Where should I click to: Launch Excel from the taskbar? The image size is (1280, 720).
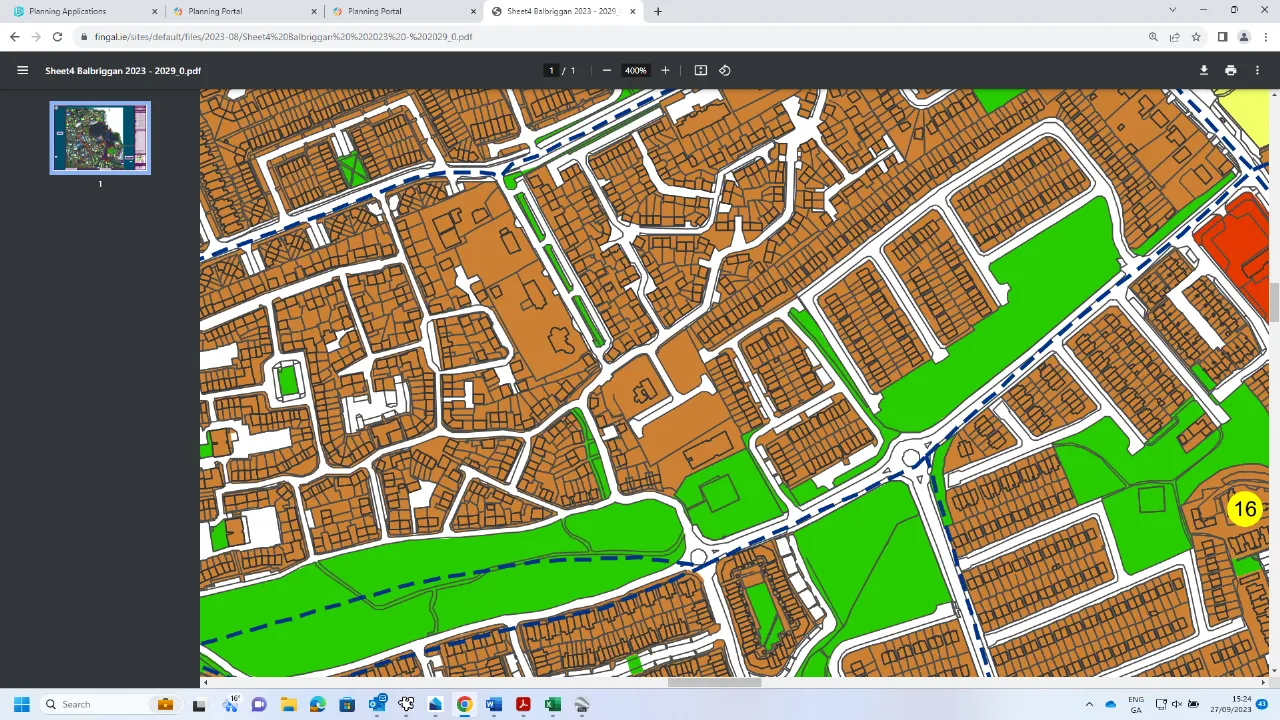552,705
